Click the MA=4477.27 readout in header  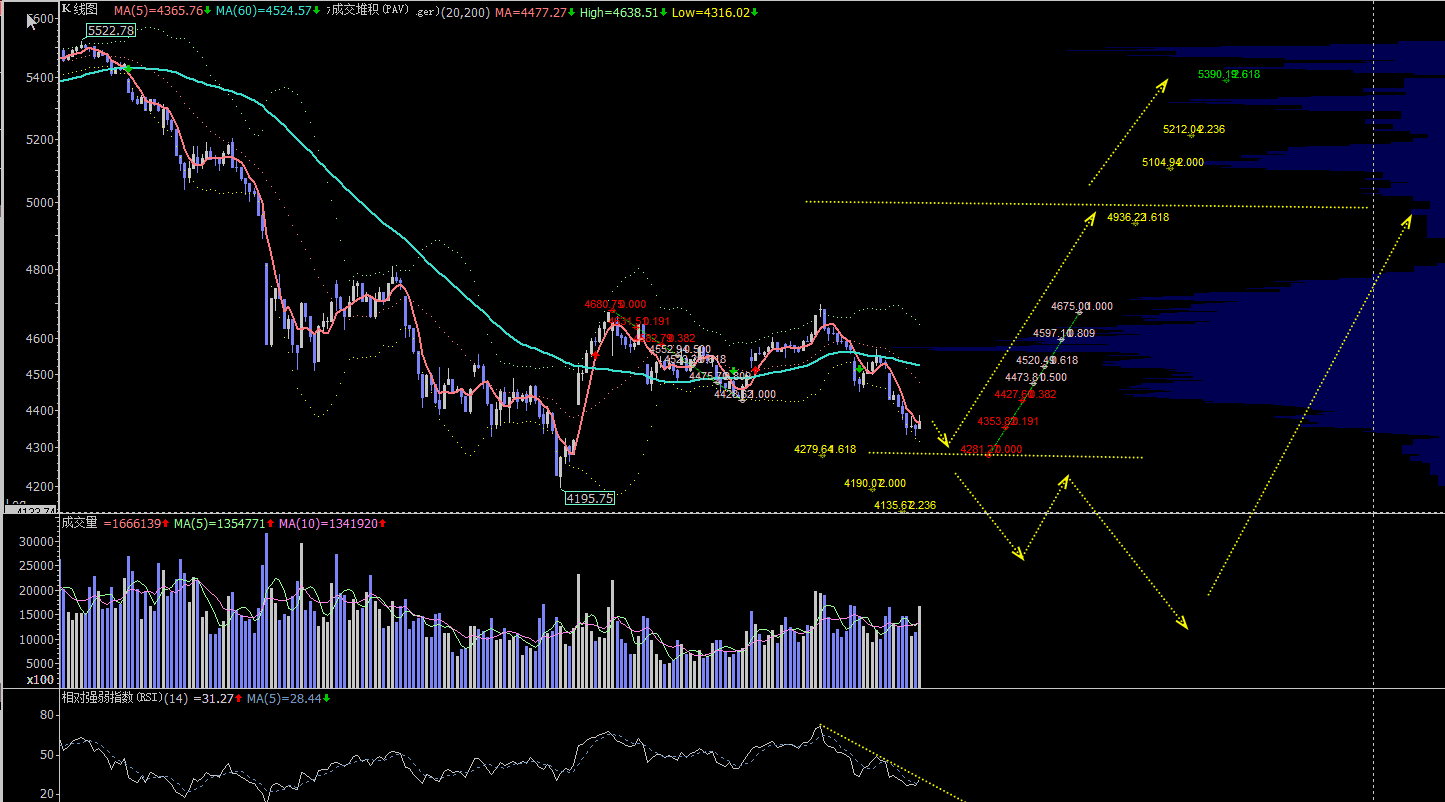tap(532, 12)
